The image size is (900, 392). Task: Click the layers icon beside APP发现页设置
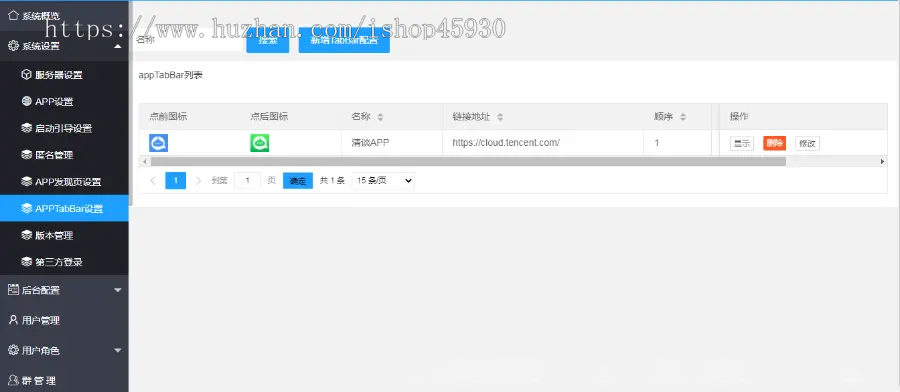pyautogui.click(x=26, y=181)
